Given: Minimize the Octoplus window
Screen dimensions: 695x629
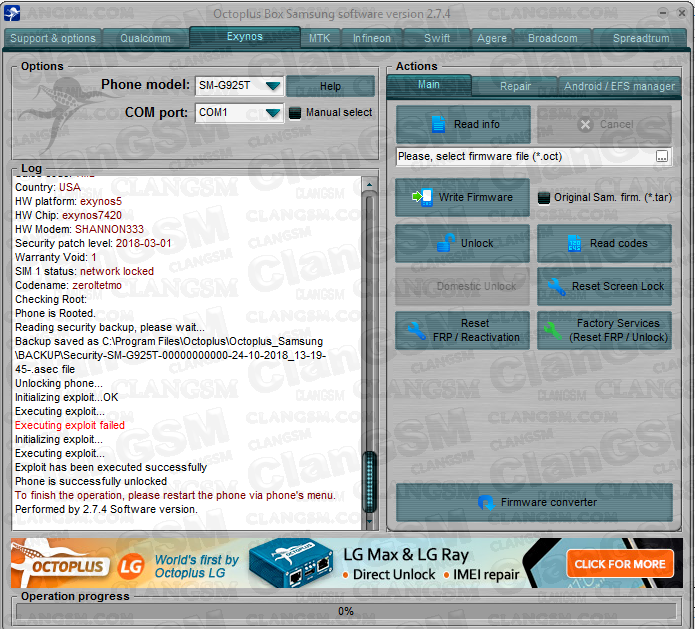Looking at the screenshot, I should [x=663, y=13].
